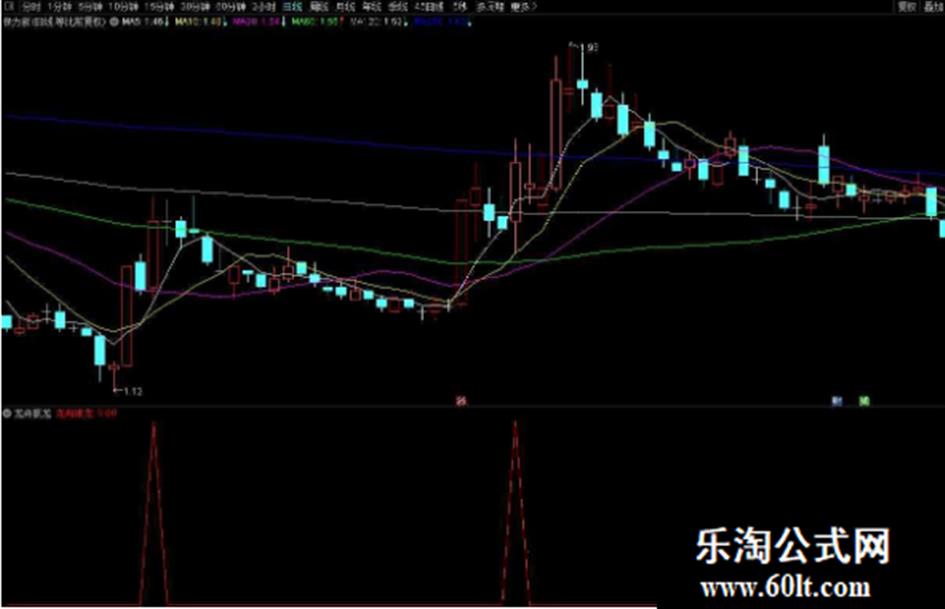Click the blue marker icon at chart bottom right

pos(837,400)
